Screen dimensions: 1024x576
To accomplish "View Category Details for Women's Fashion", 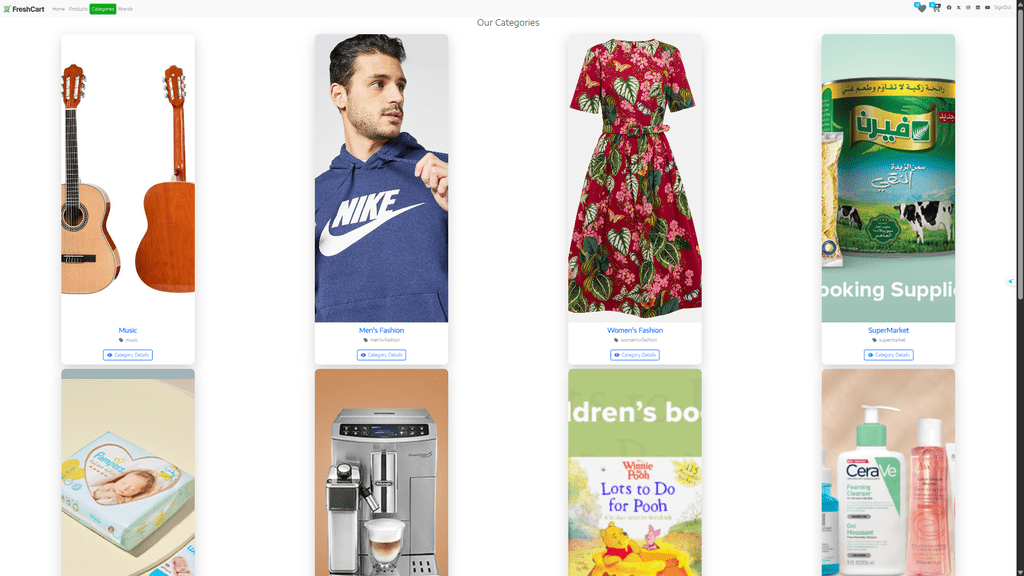I will pyautogui.click(x=635, y=355).
